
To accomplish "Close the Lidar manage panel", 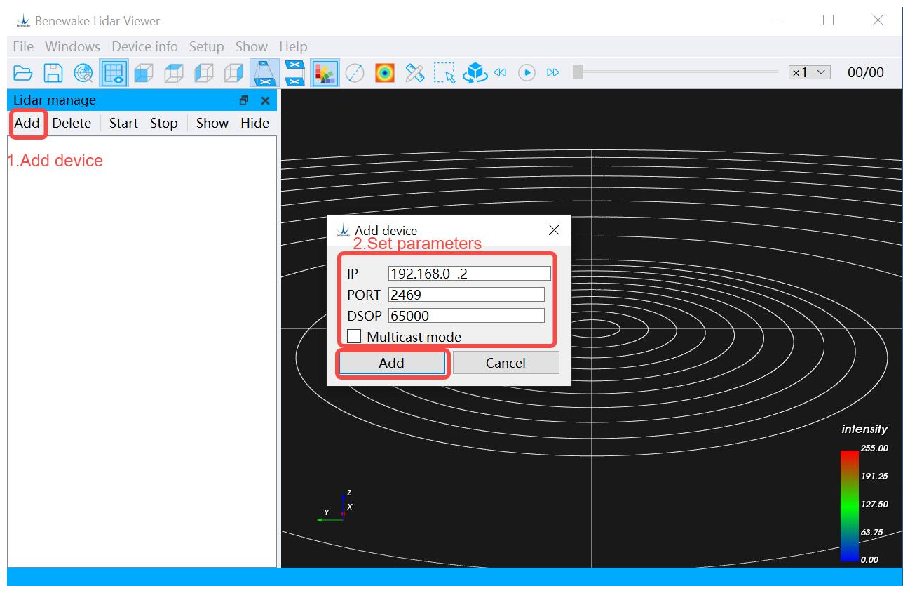I will [265, 100].
